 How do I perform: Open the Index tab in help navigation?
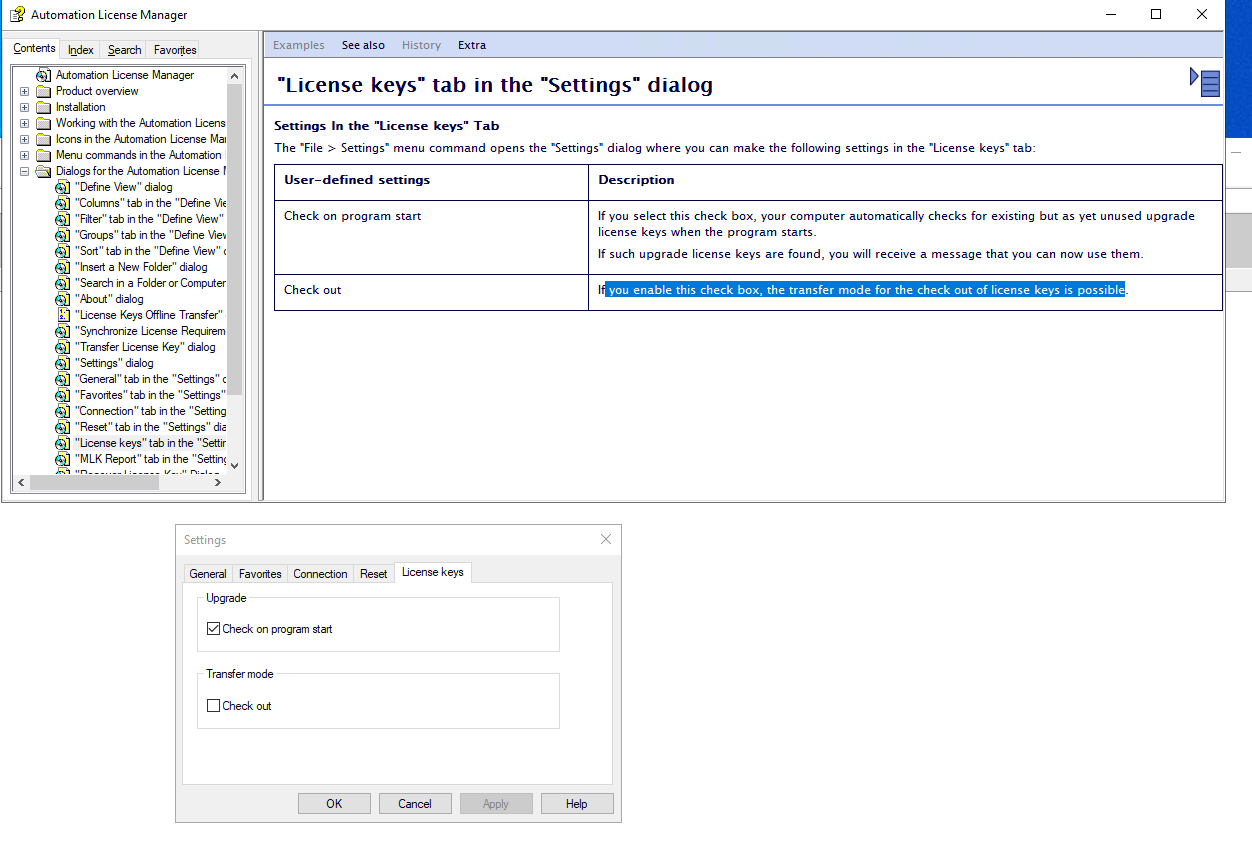[x=81, y=50]
